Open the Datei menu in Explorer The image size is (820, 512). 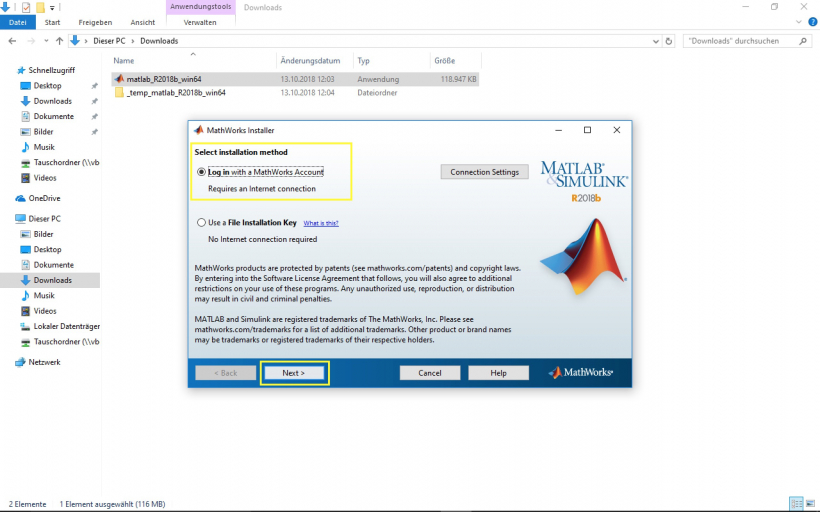point(18,22)
